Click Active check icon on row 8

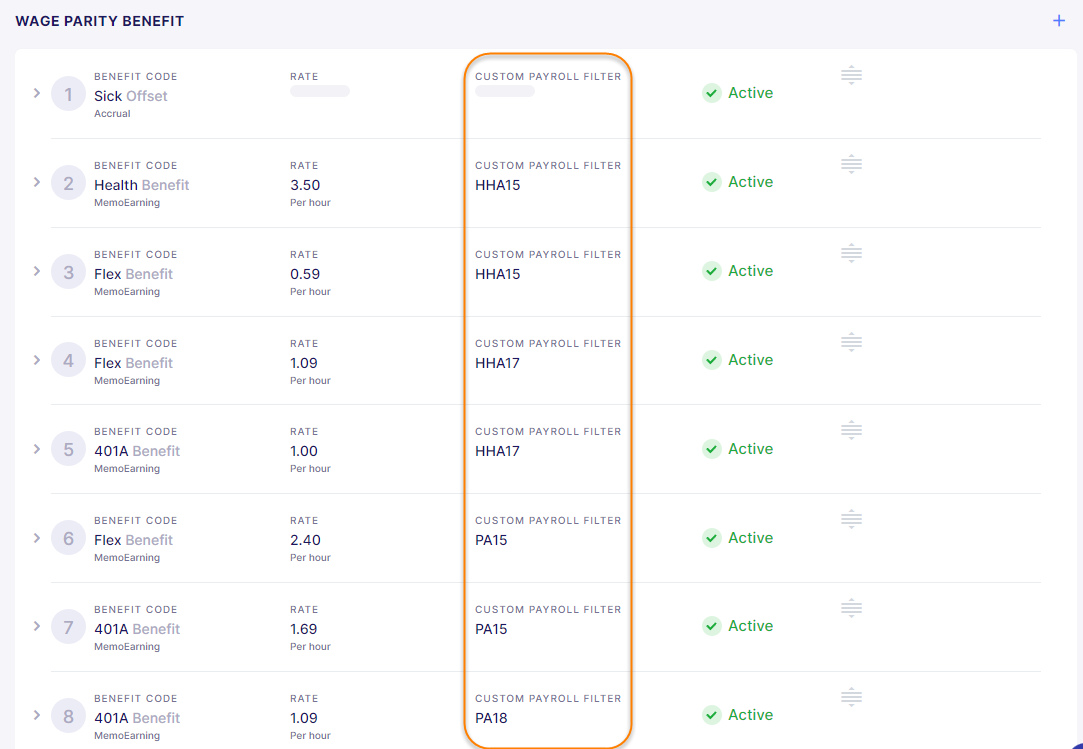pyautogui.click(x=711, y=714)
